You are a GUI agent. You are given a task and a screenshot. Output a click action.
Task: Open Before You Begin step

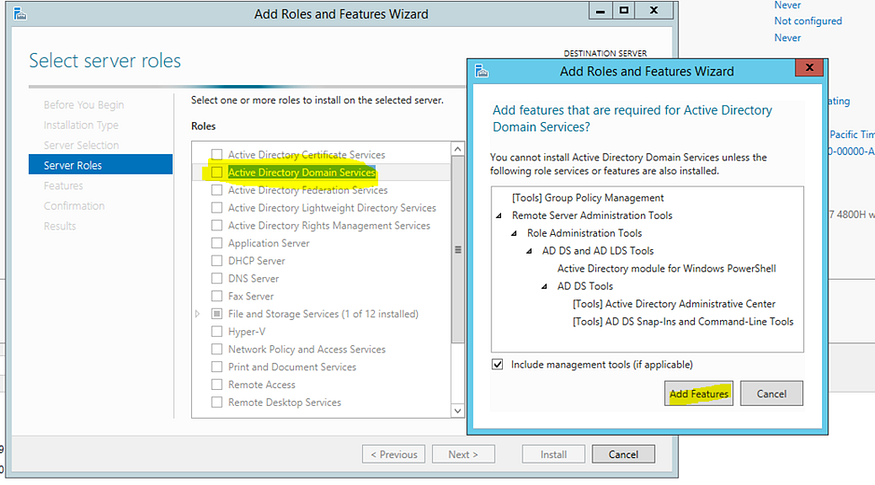click(84, 105)
